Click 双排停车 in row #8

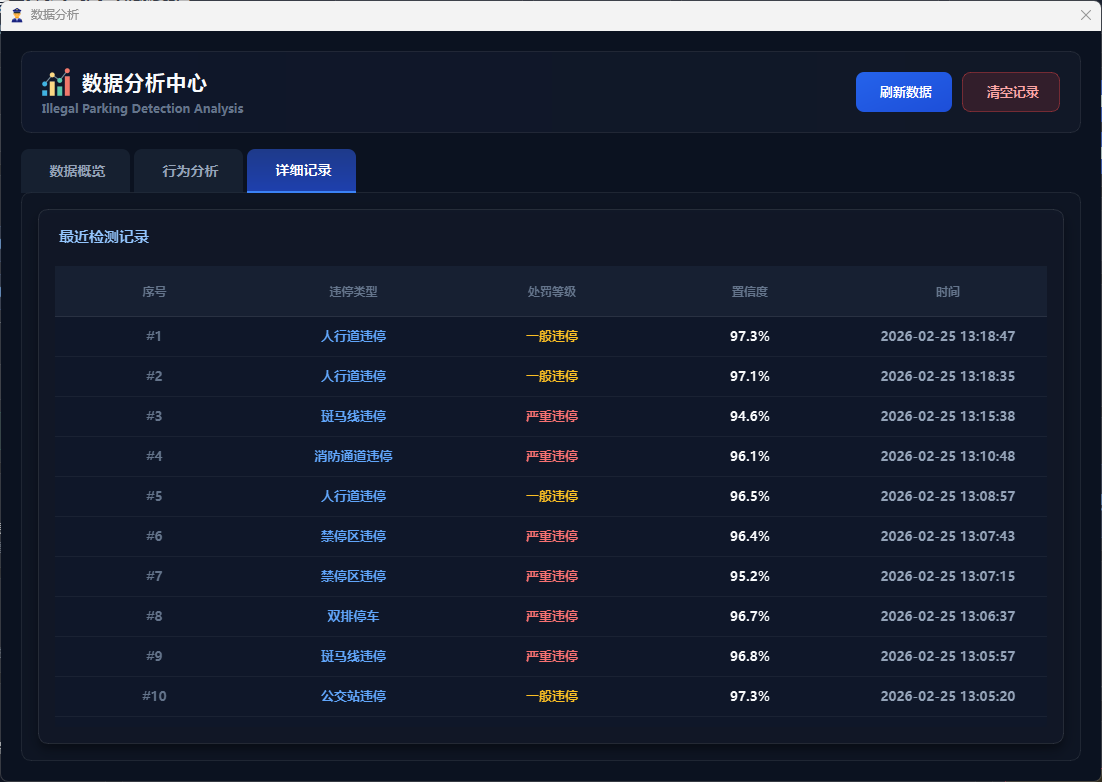354,616
